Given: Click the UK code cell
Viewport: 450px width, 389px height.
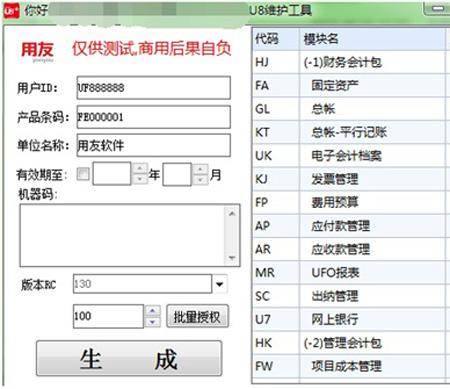Looking at the screenshot, I should click(x=276, y=155).
